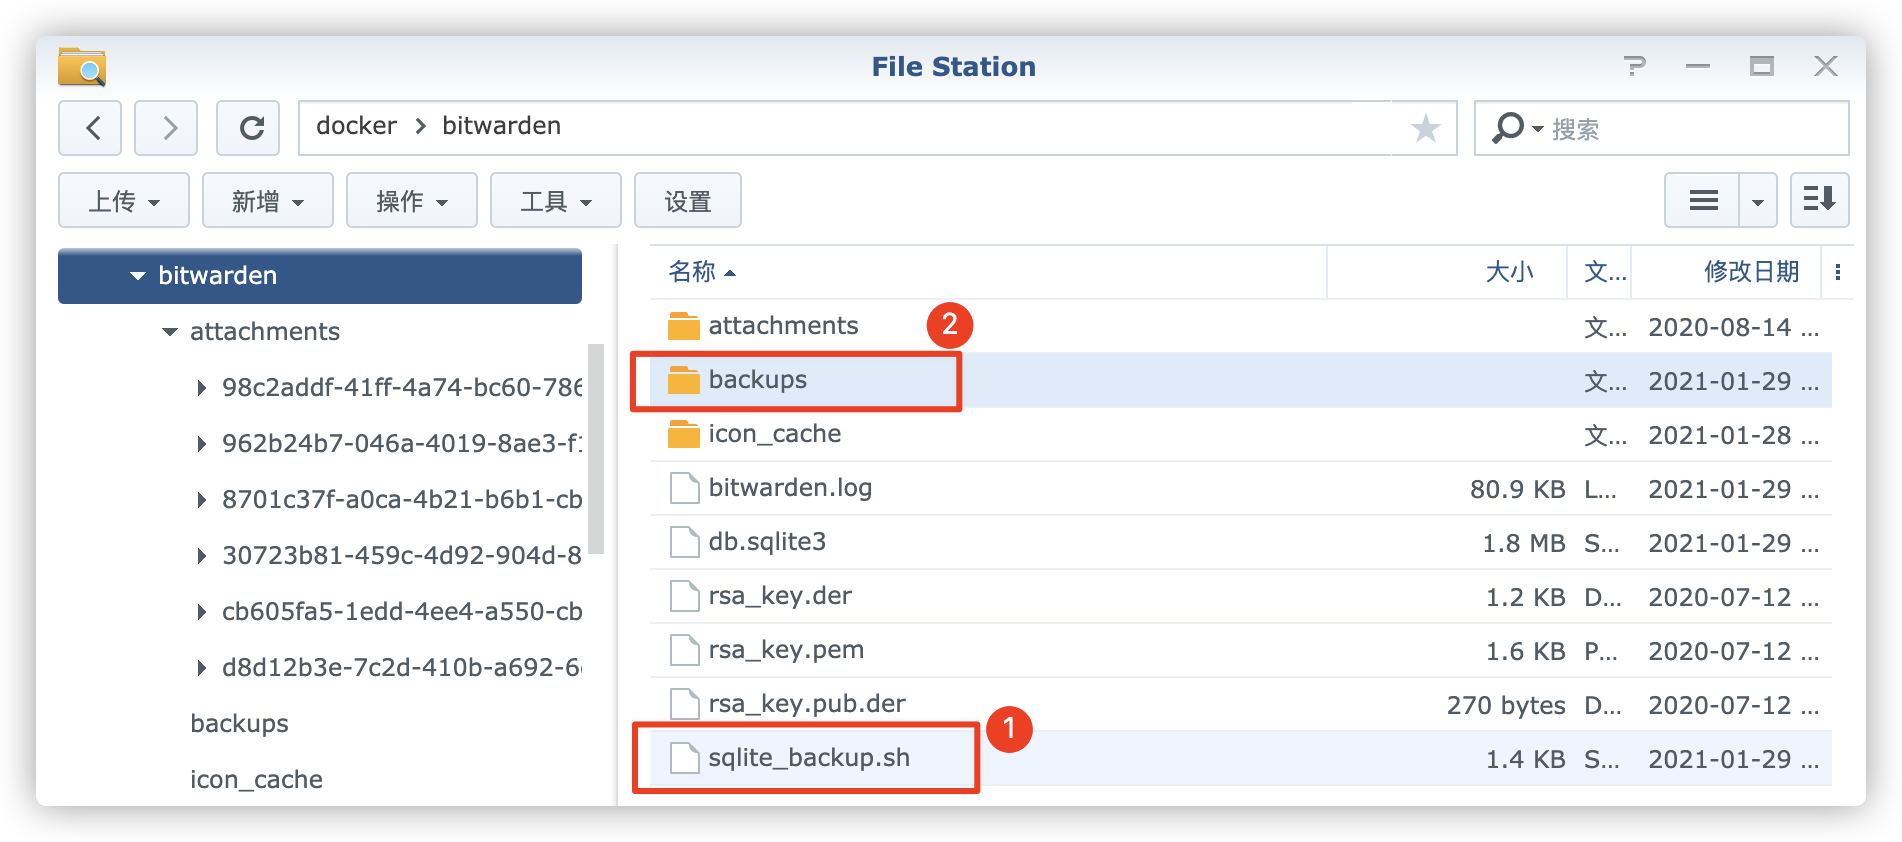Screen dimensions: 1902x842
Task: Click docker in the path breadcrumb
Action: [356, 126]
